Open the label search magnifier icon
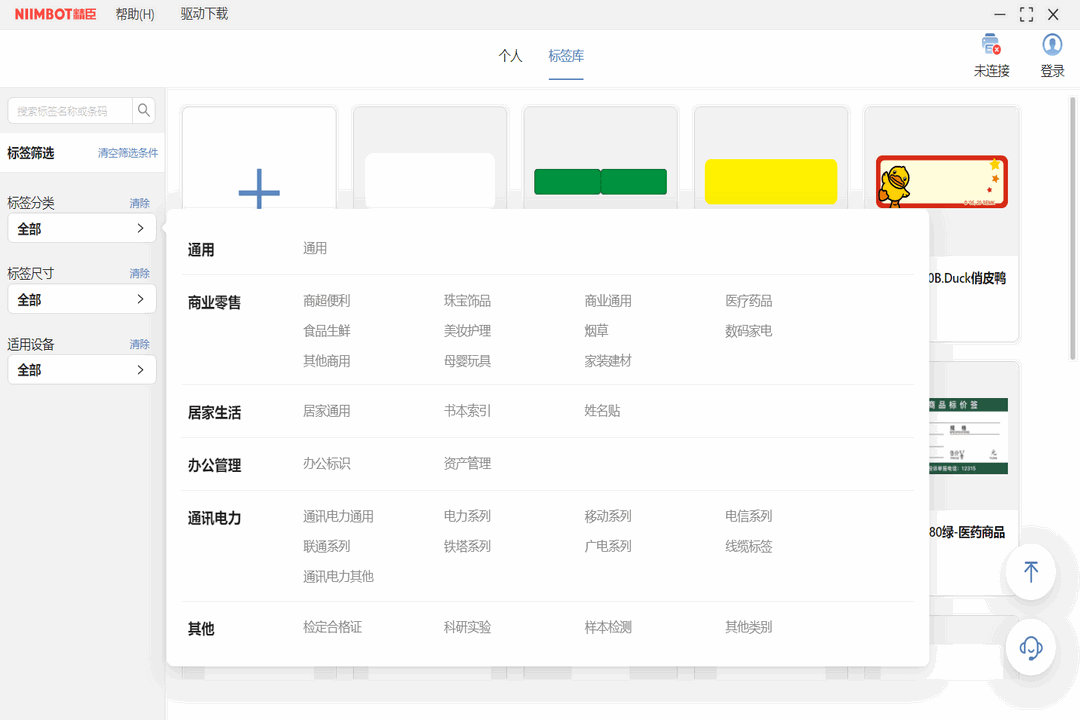The image size is (1080, 720). tap(143, 110)
